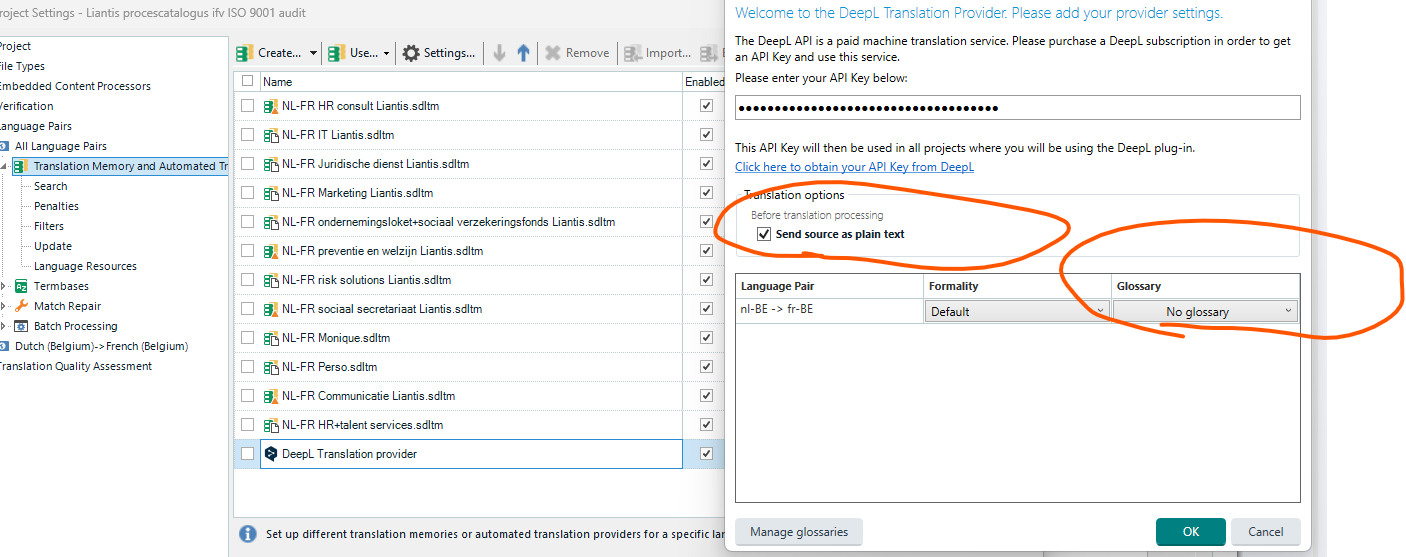Expand the Create dropdown arrow
Screen dimensions: 1406x557
point(313,53)
